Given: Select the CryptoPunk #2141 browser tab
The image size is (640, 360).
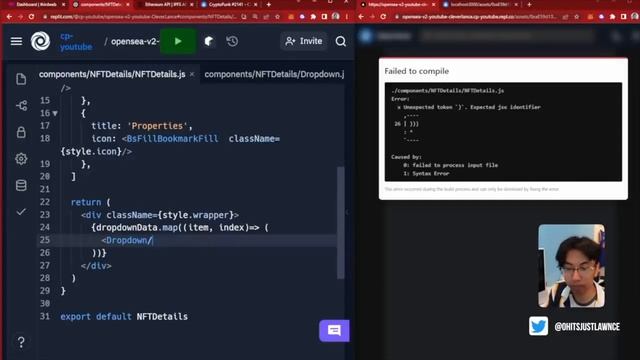Looking at the screenshot, I should click(x=229, y=4).
